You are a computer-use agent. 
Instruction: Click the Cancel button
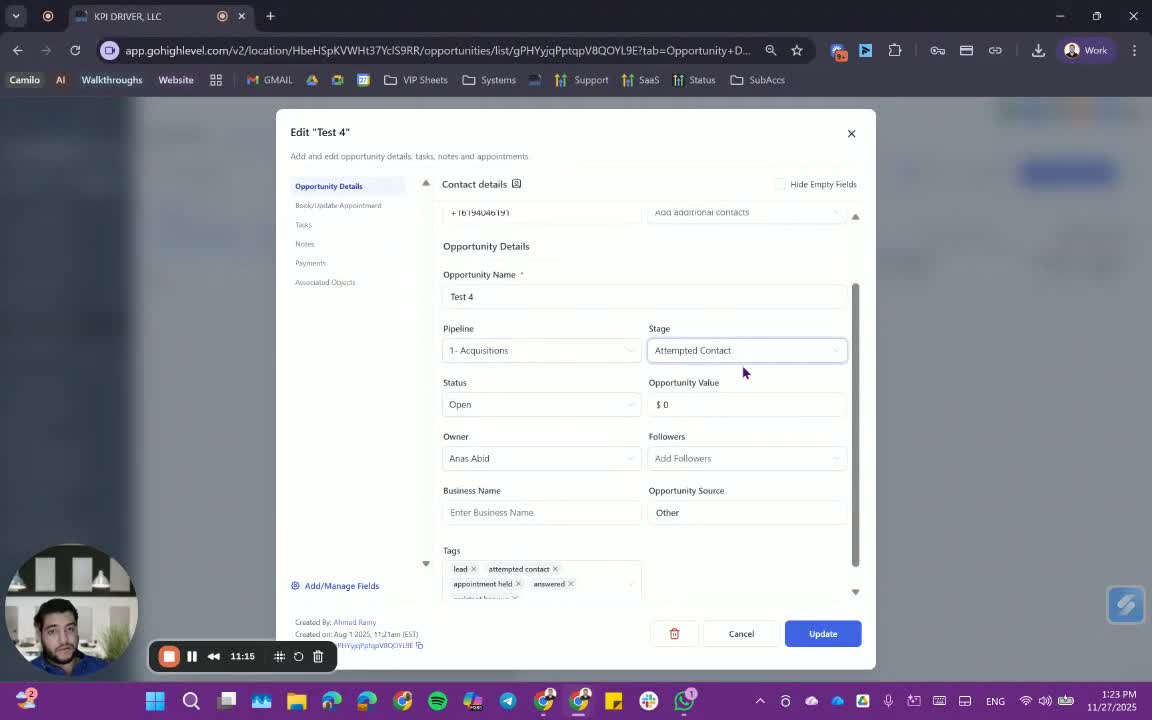pos(741,633)
